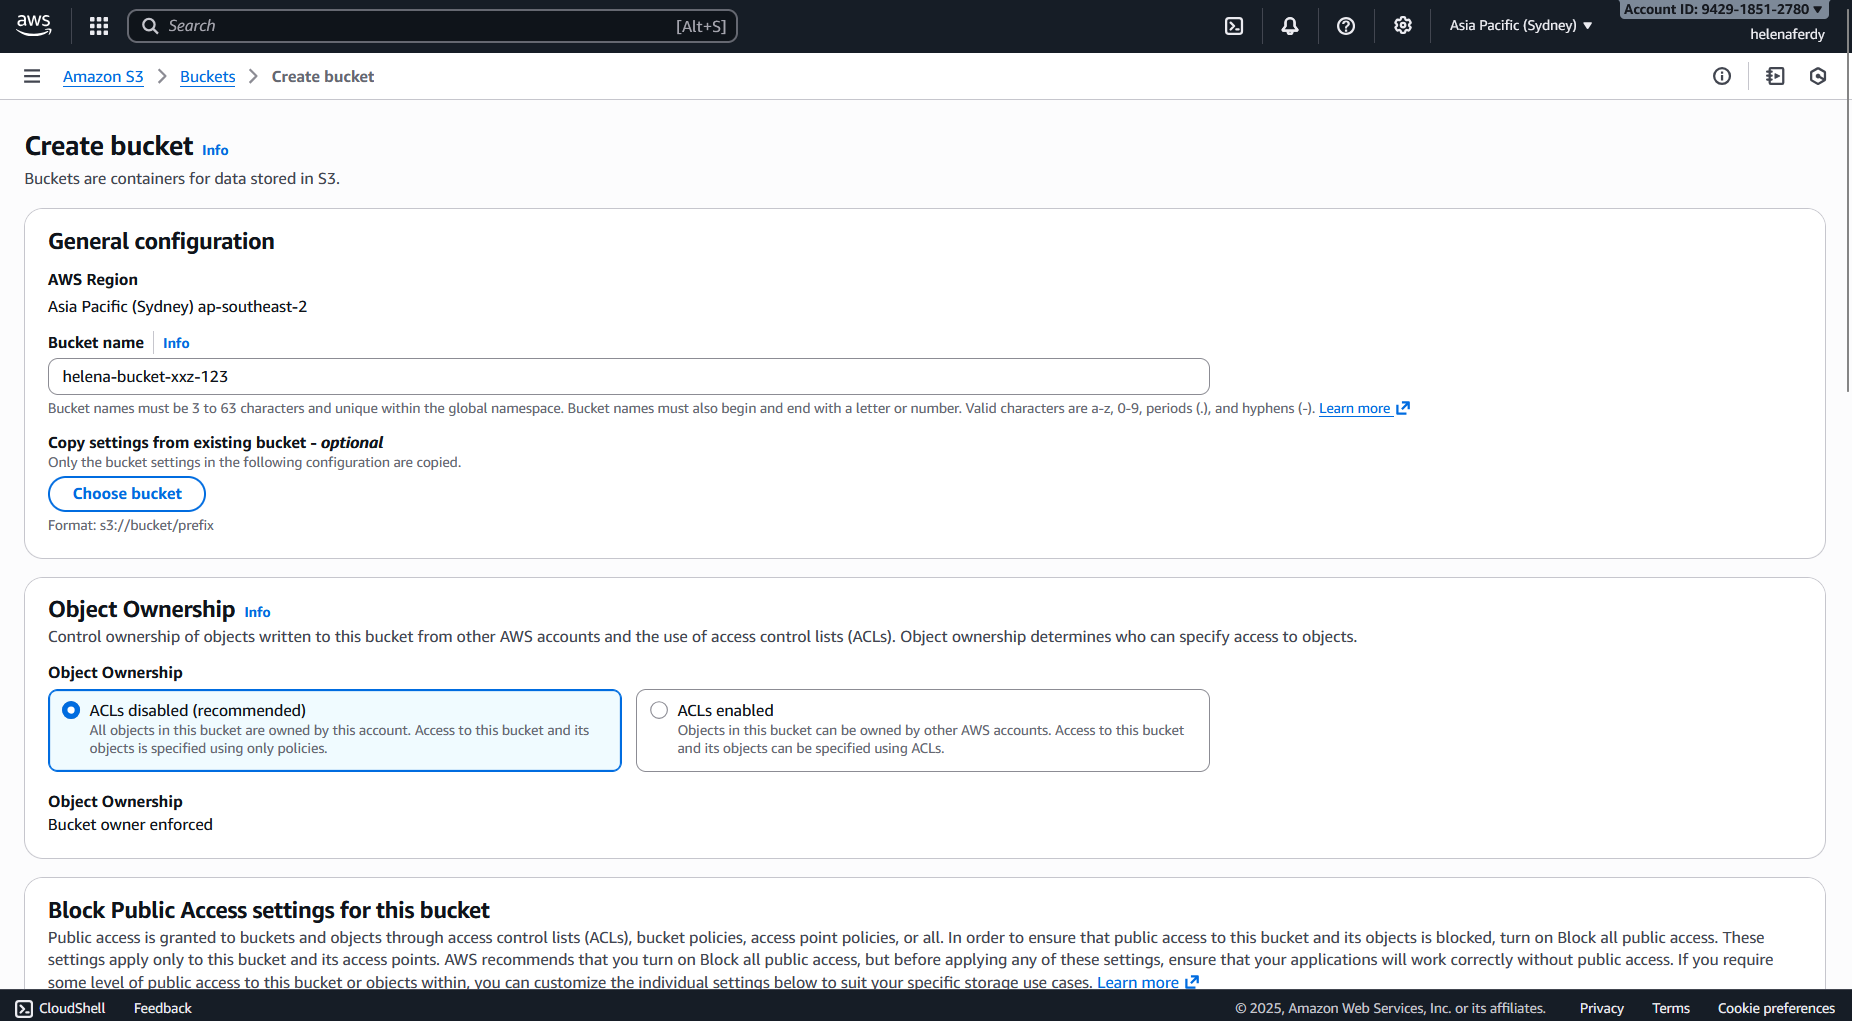Viewport: 1852px width, 1021px height.
Task: Open the settings gear icon
Action: pos(1402,26)
